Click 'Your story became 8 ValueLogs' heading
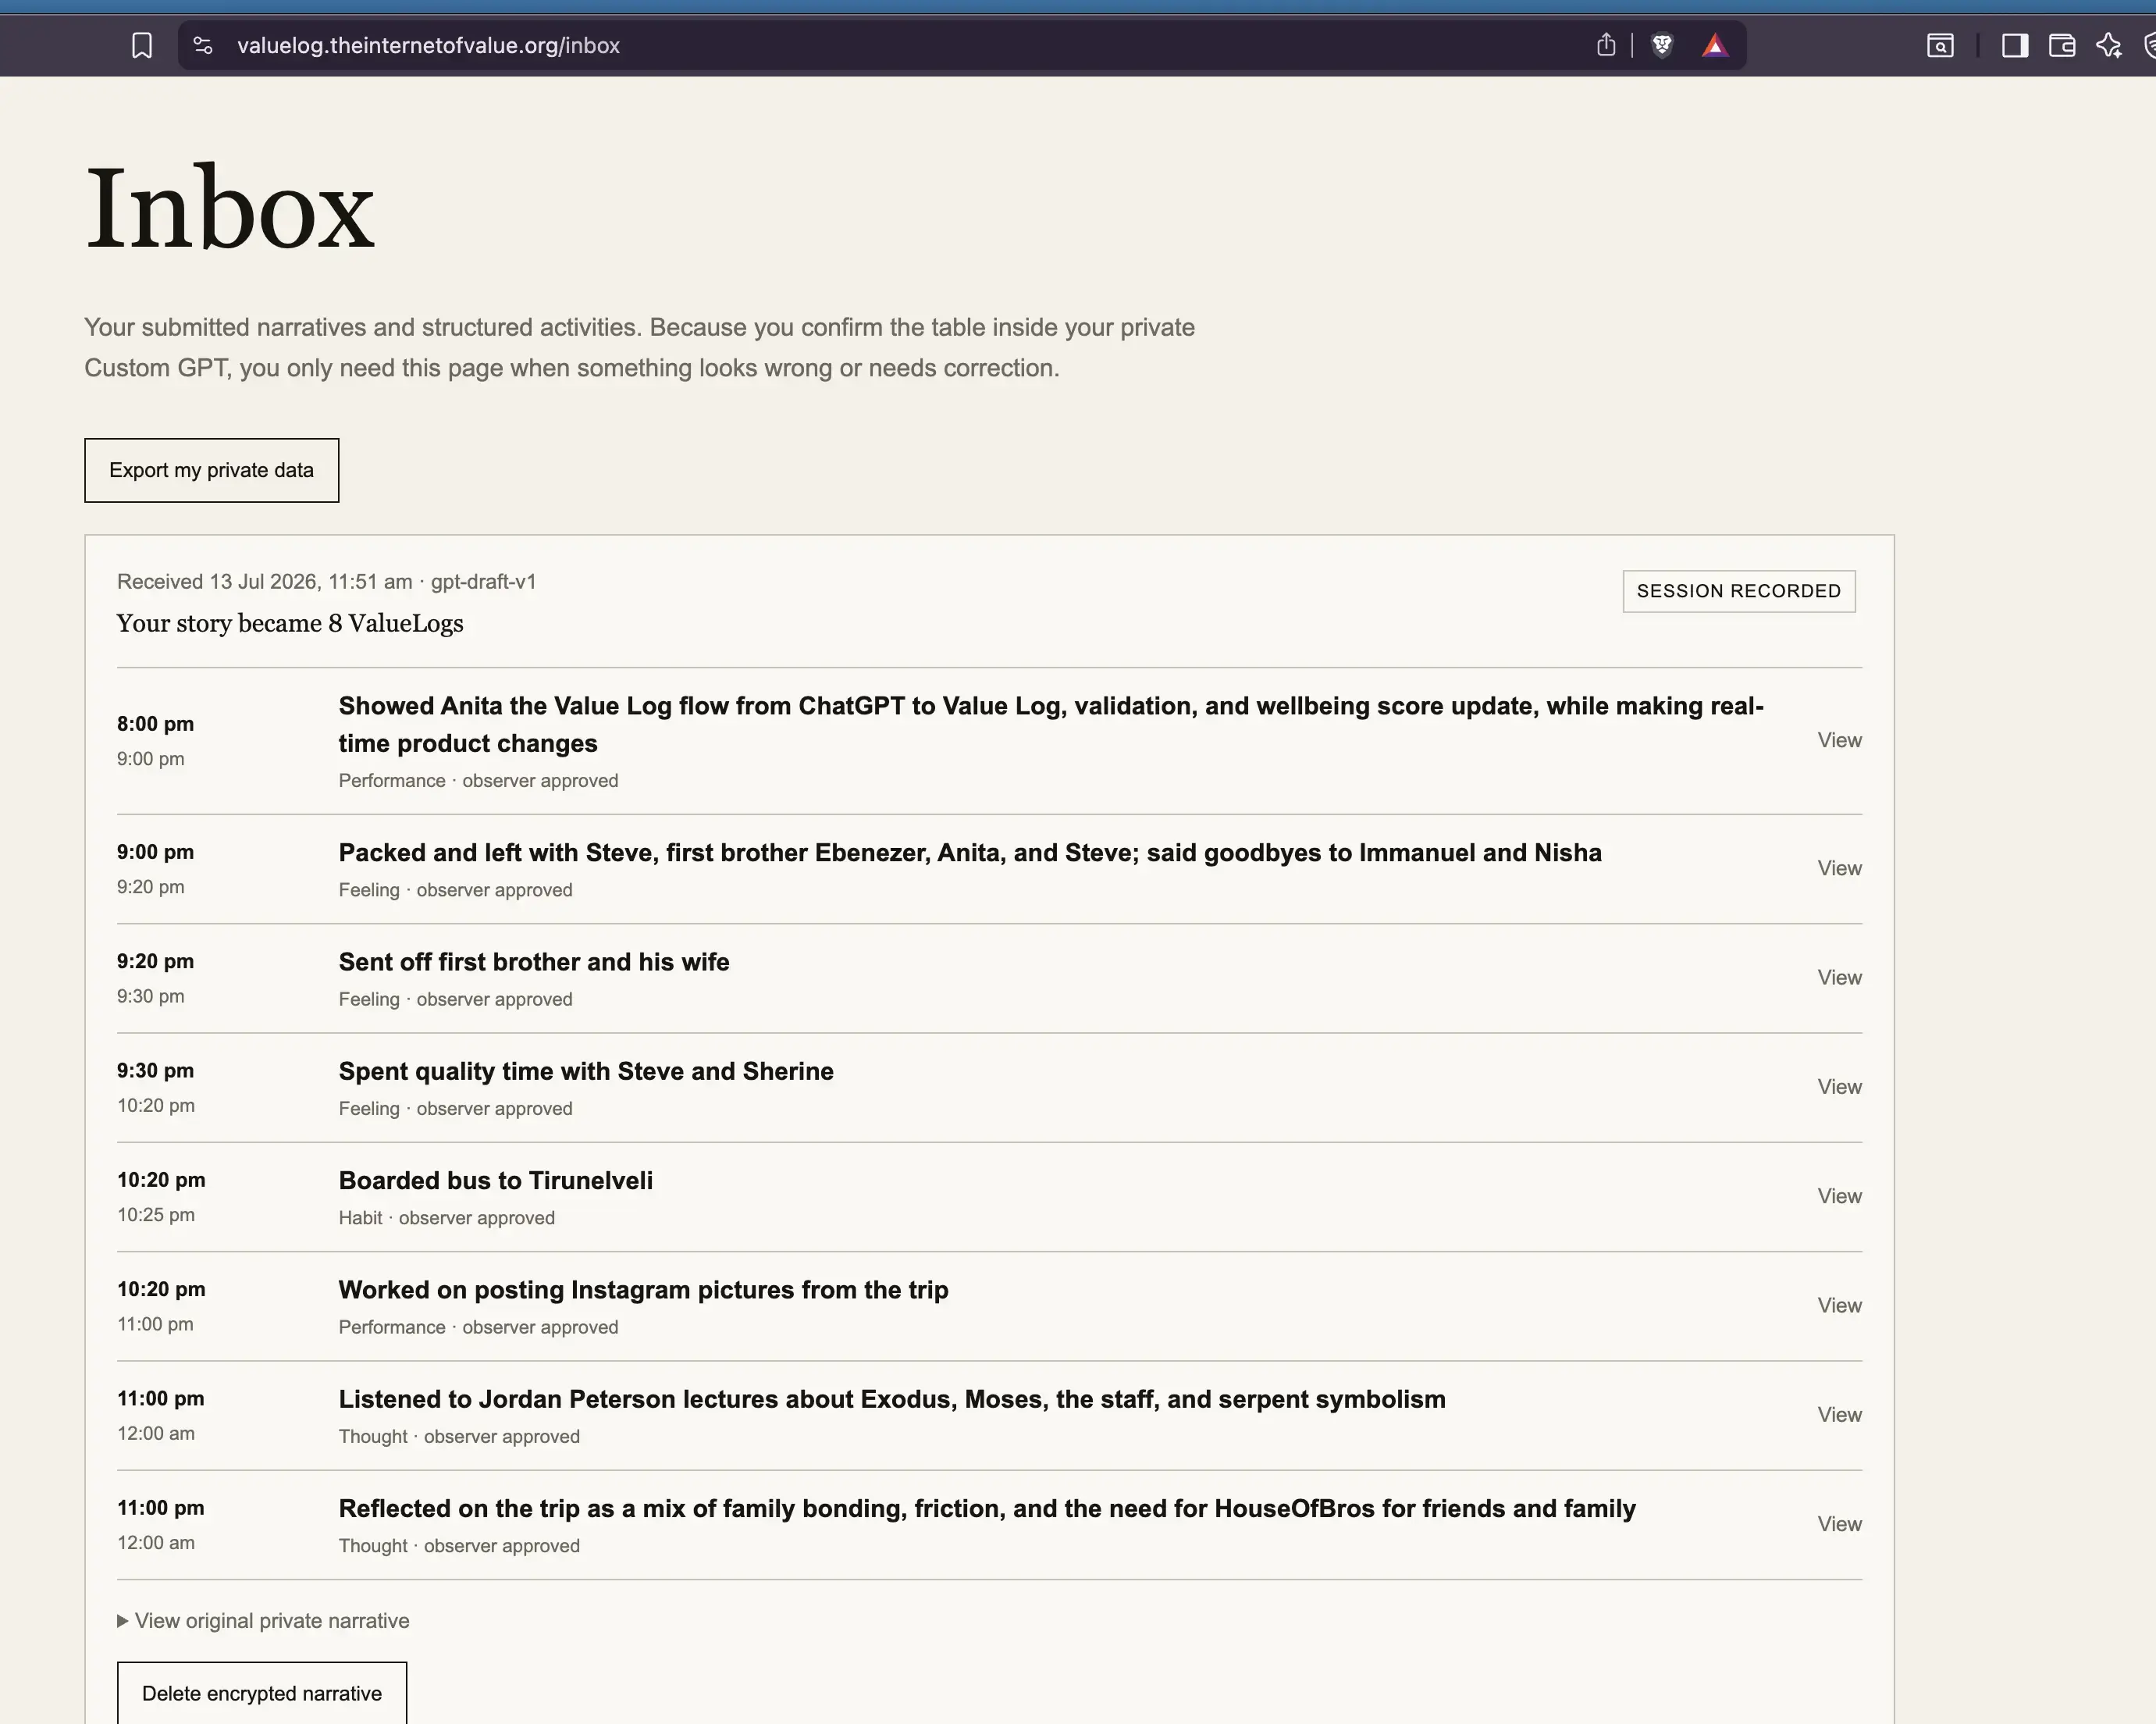 [x=290, y=623]
